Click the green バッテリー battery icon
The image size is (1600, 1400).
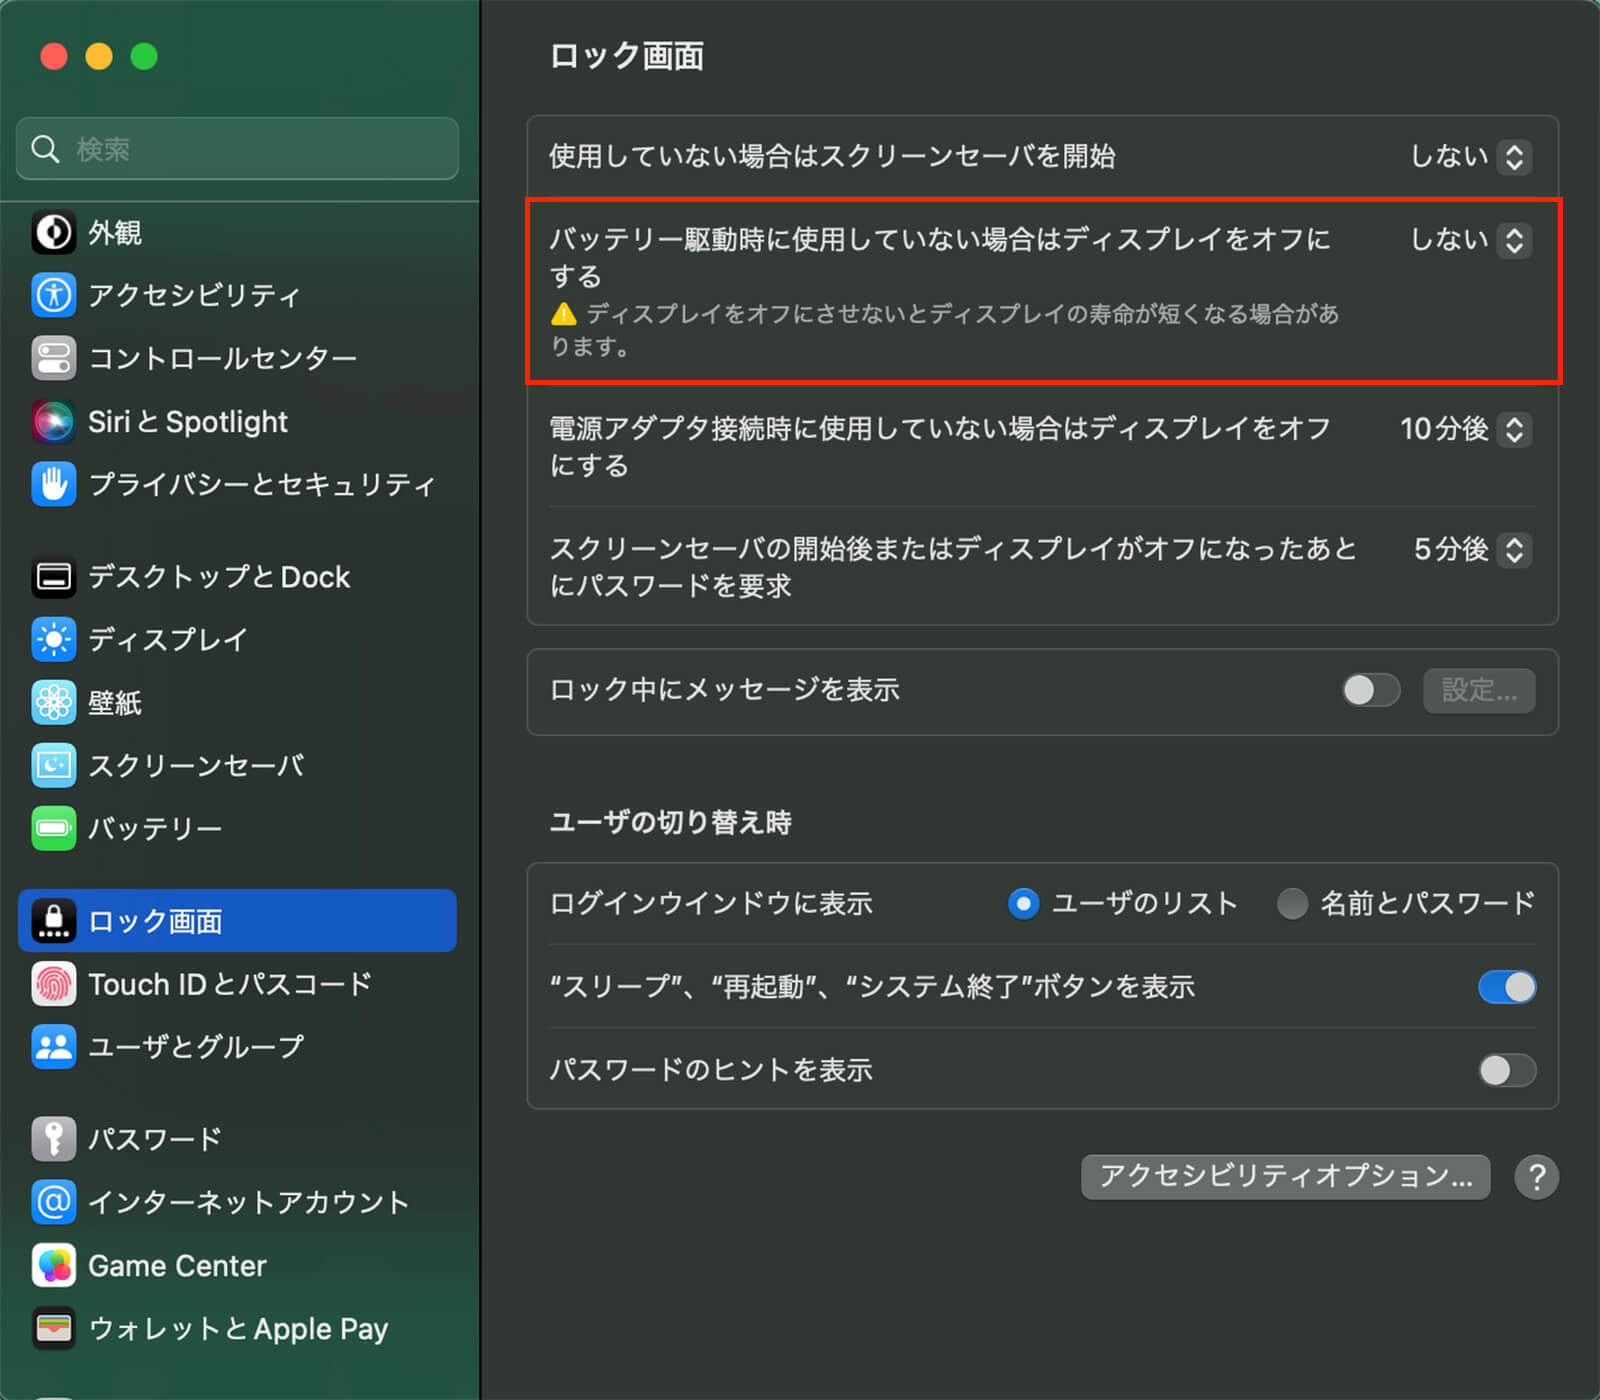[x=53, y=828]
